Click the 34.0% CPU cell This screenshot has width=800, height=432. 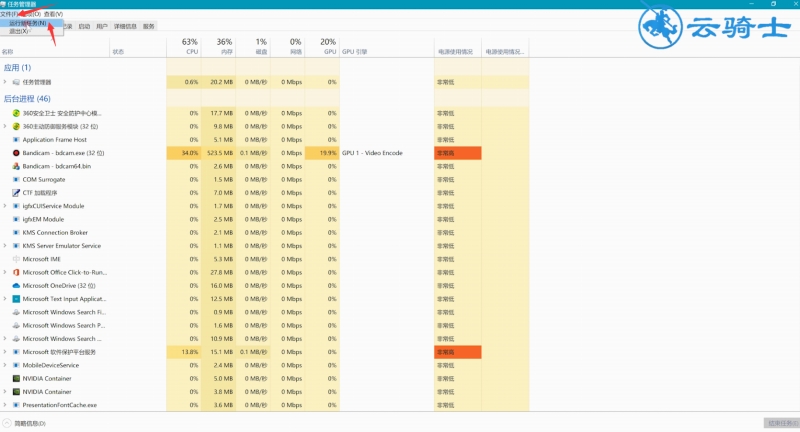click(184, 153)
